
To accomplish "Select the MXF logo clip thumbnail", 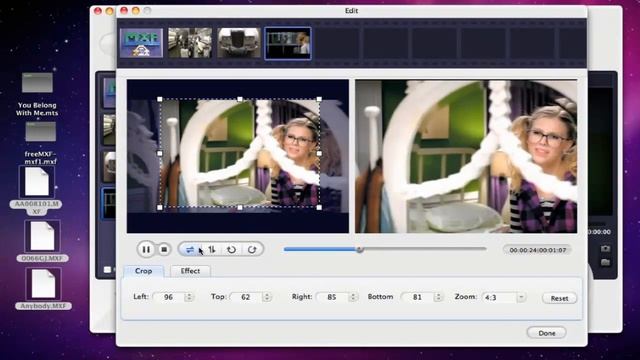I will point(141,43).
